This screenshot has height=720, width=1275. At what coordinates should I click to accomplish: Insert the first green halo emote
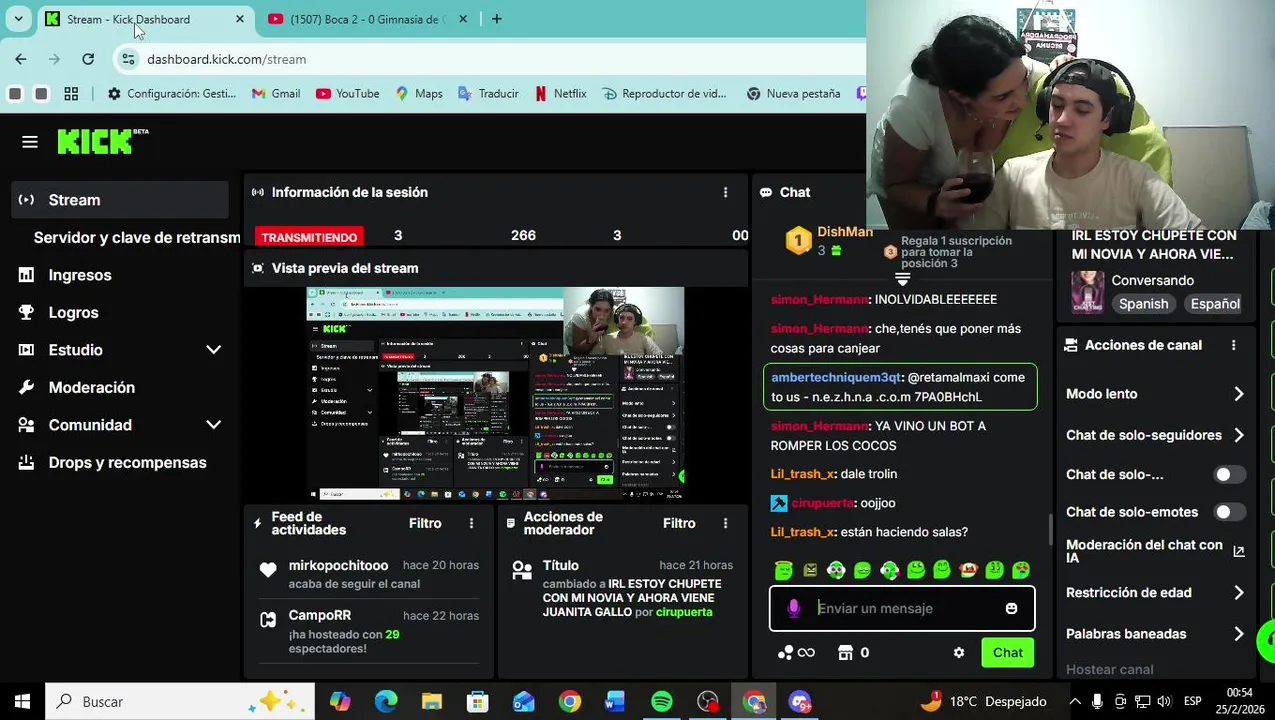(x=784, y=570)
